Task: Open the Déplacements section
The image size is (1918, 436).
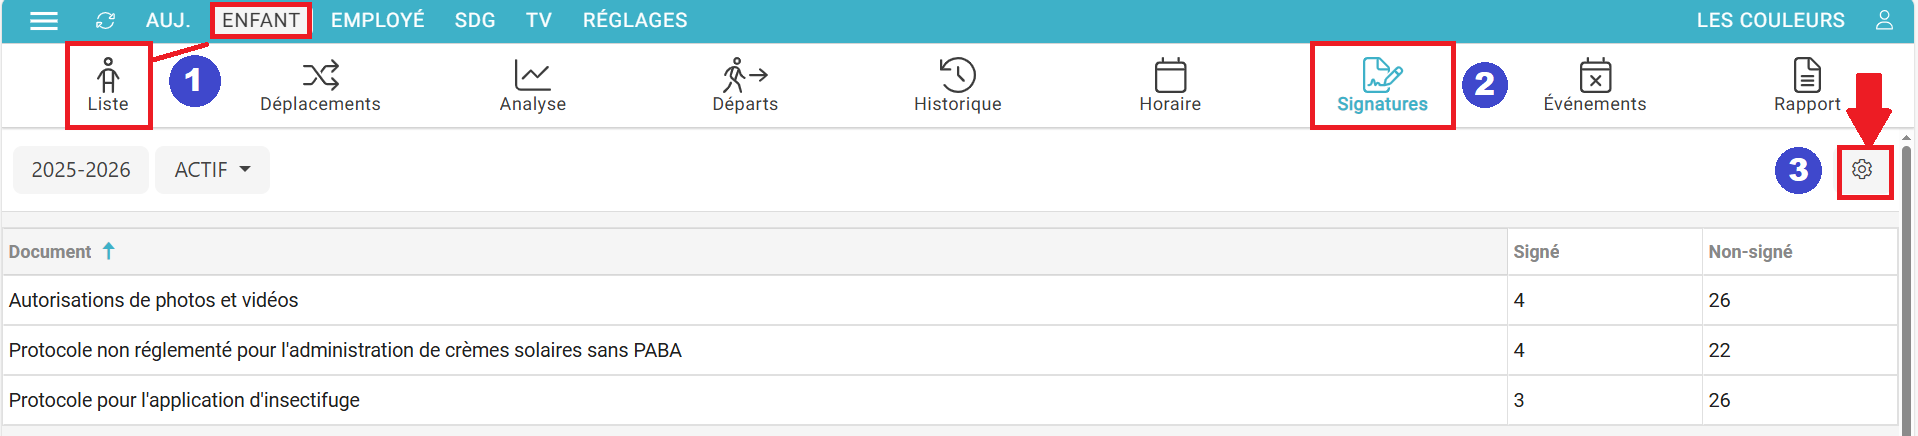Action: point(320,86)
